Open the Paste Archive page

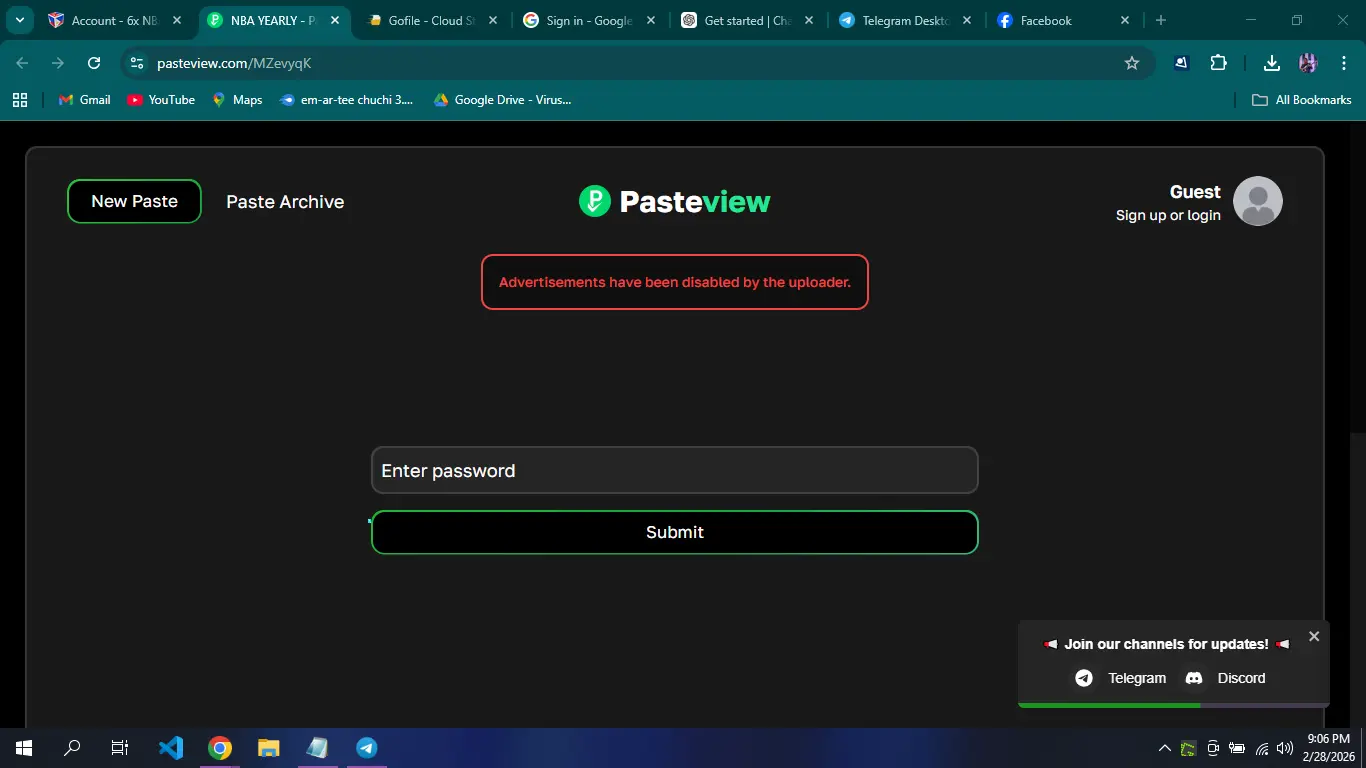click(x=285, y=202)
